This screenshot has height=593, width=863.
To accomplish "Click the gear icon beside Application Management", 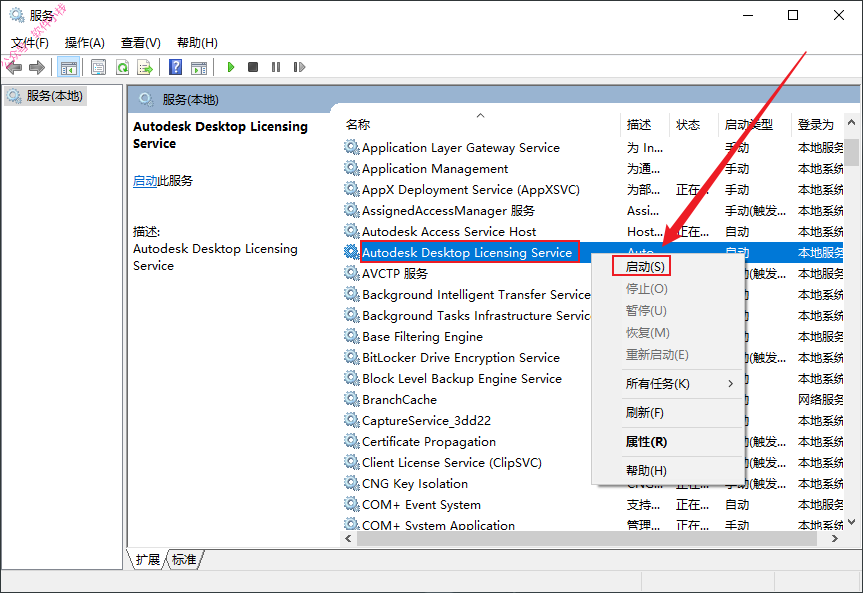I will [351, 168].
